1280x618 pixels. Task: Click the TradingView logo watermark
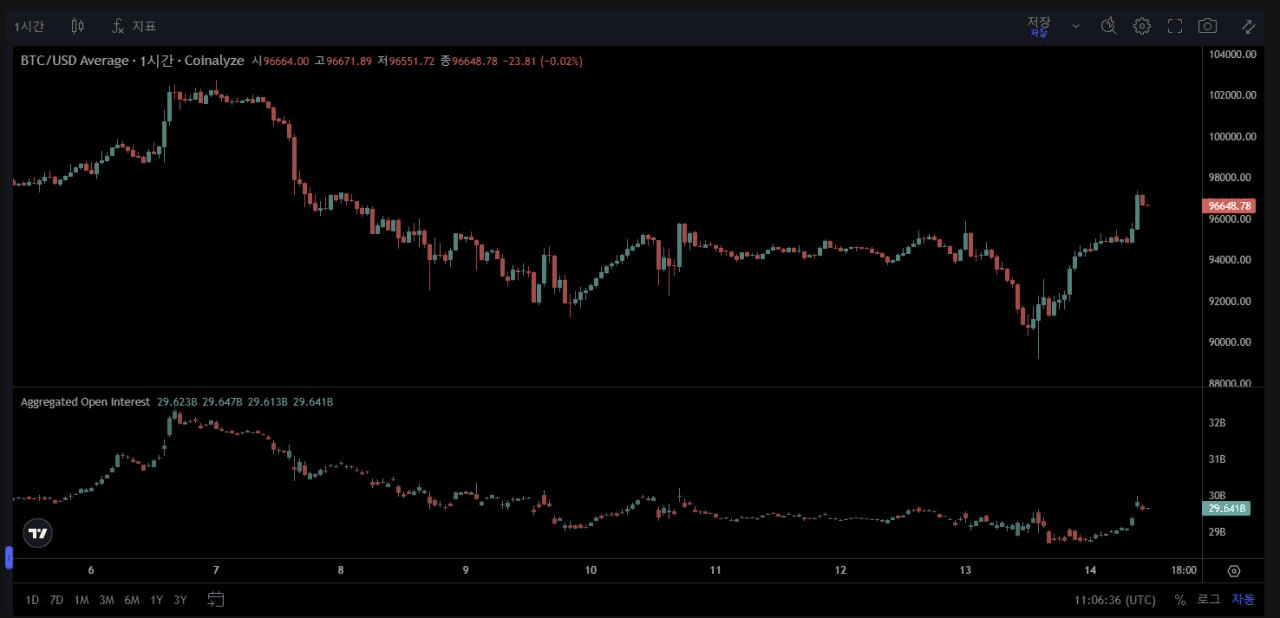tap(37, 533)
